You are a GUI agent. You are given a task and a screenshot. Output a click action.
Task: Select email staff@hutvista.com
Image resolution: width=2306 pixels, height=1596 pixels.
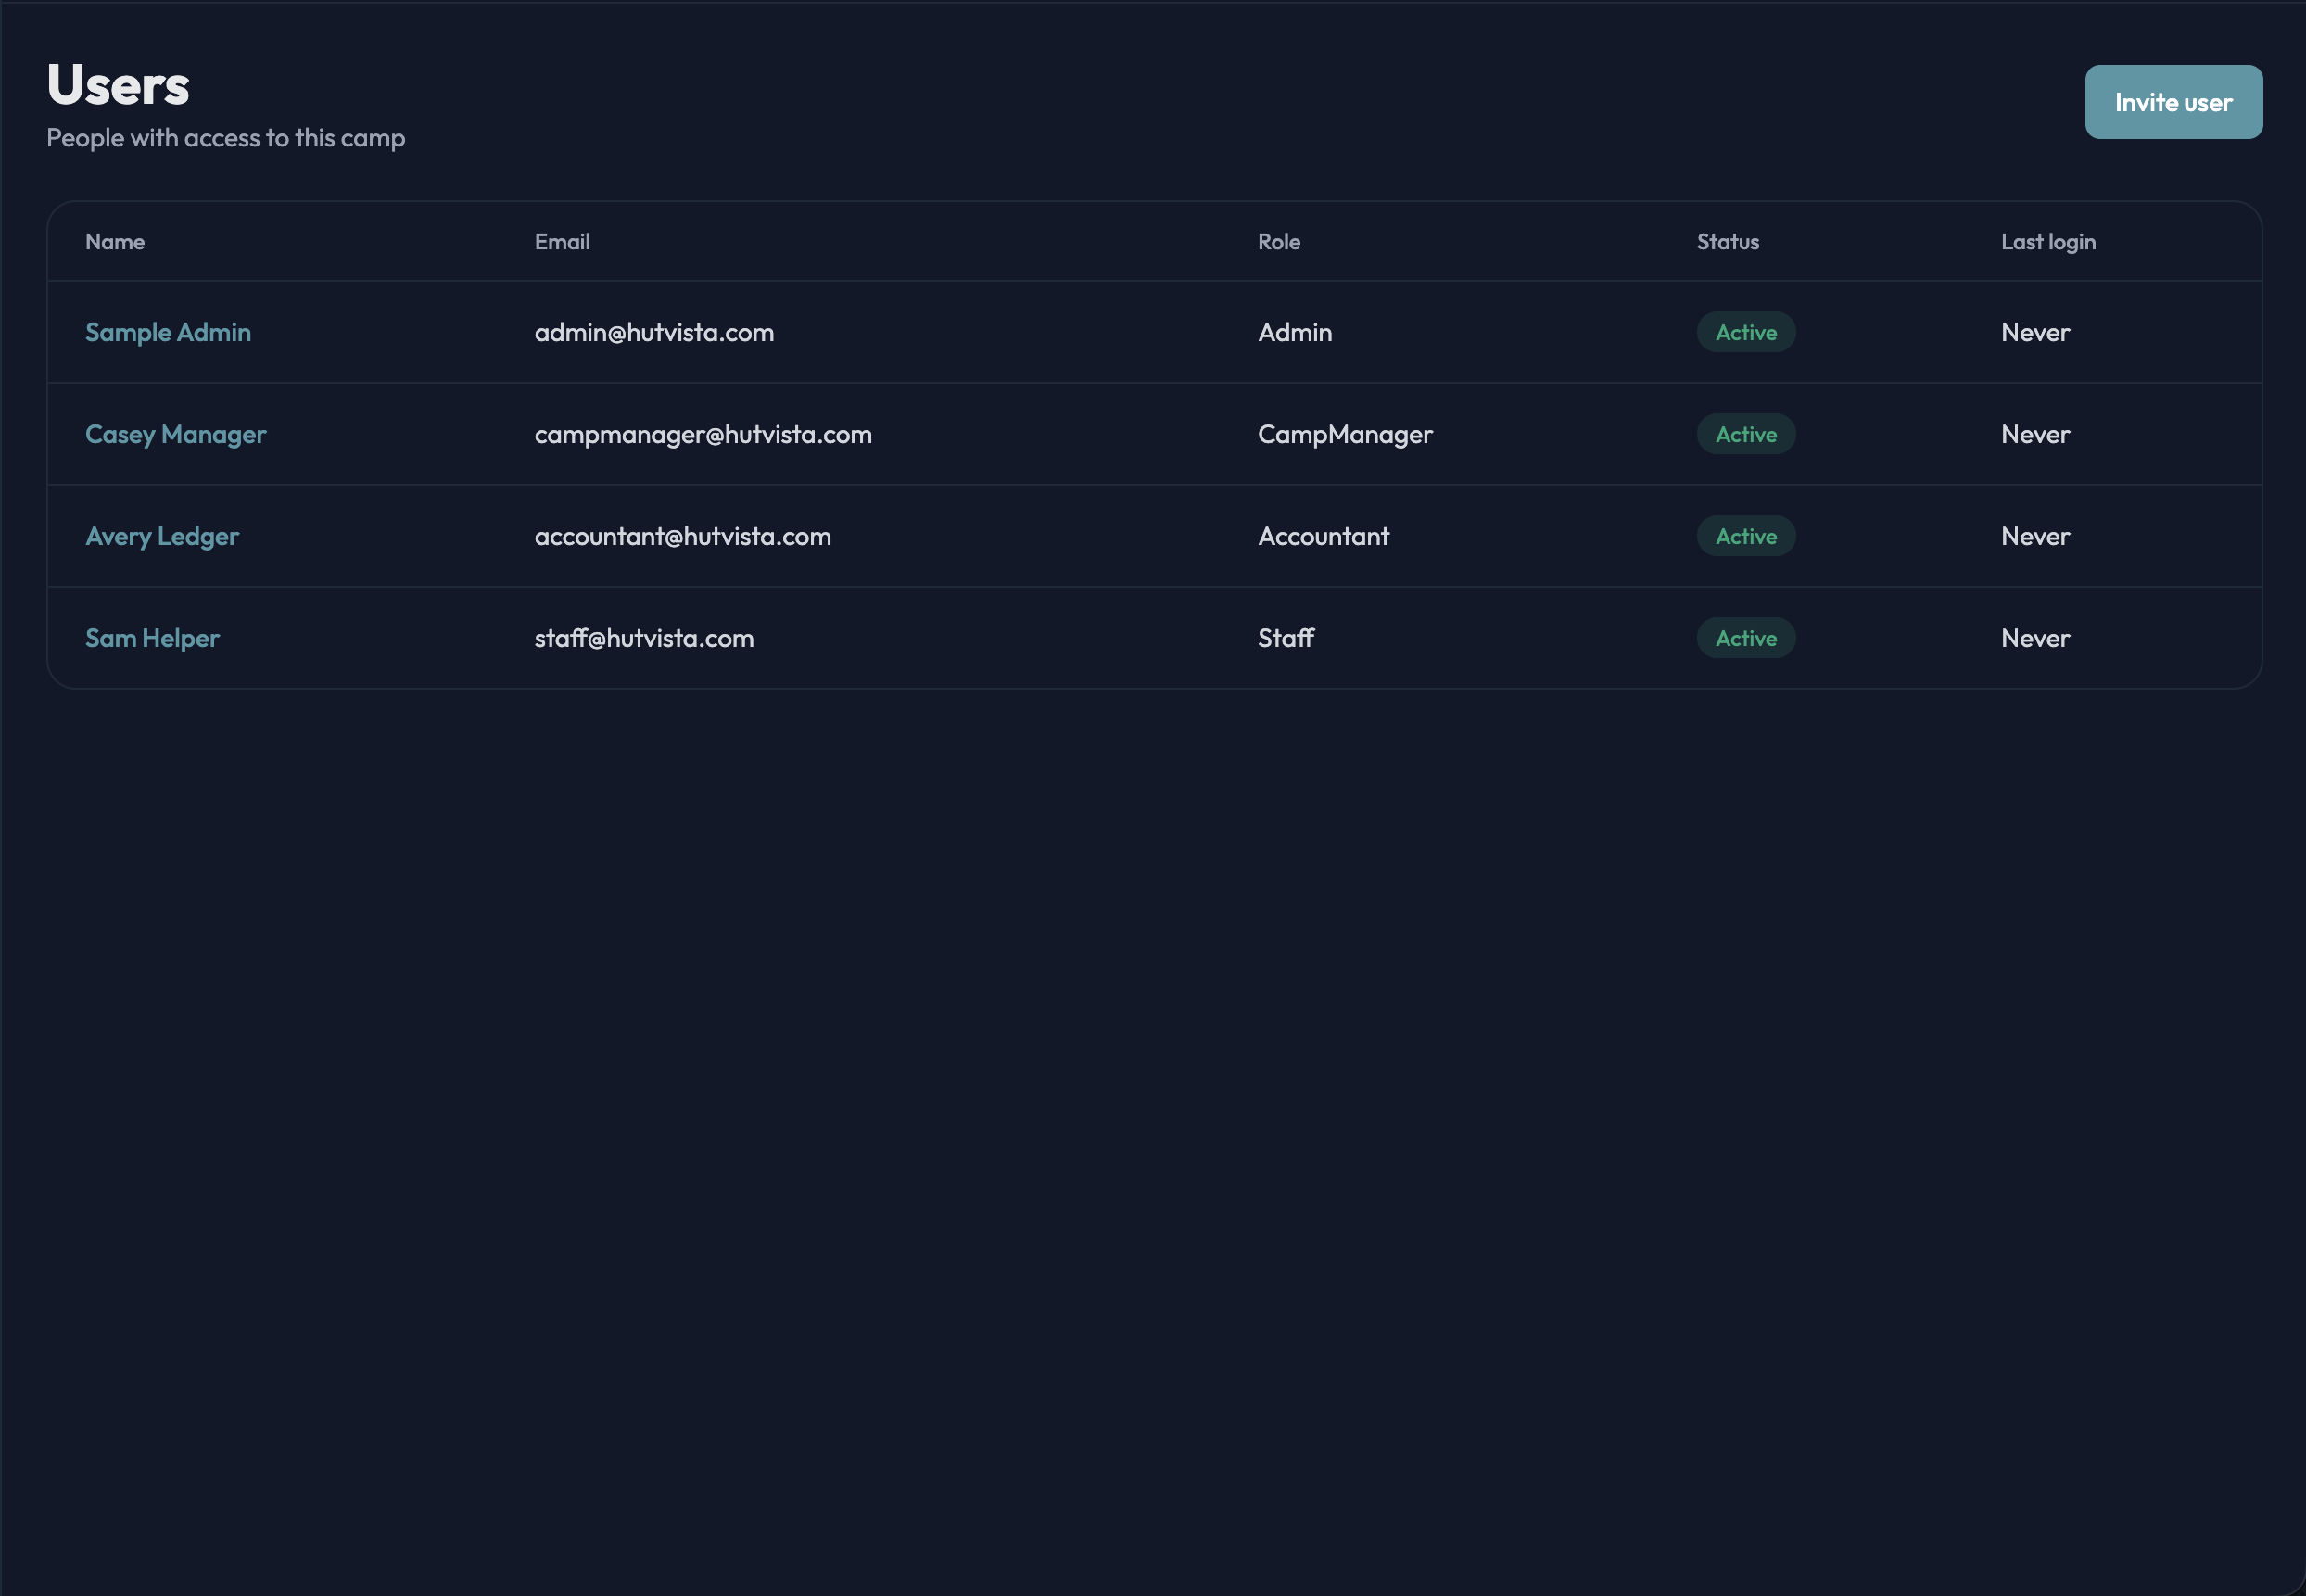click(644, 638)
